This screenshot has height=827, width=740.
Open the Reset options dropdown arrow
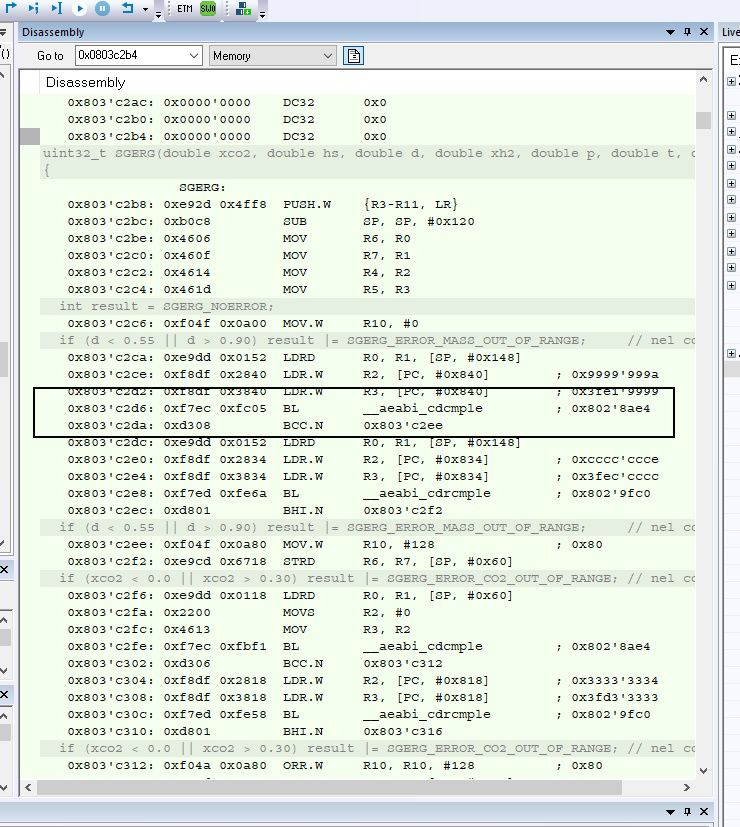tap(145, 9)
